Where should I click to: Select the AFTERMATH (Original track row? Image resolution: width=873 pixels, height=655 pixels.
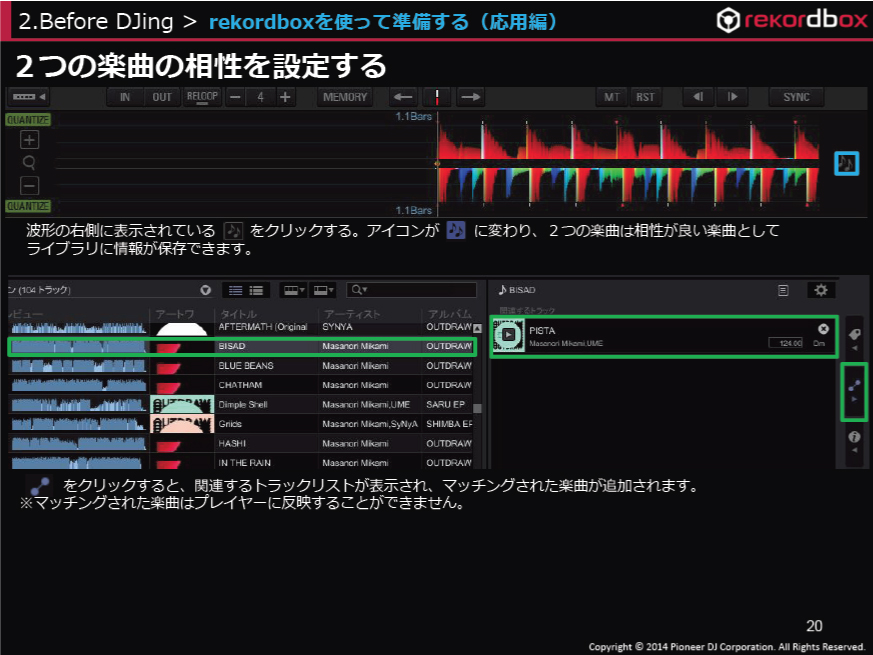tap(241, 328)
